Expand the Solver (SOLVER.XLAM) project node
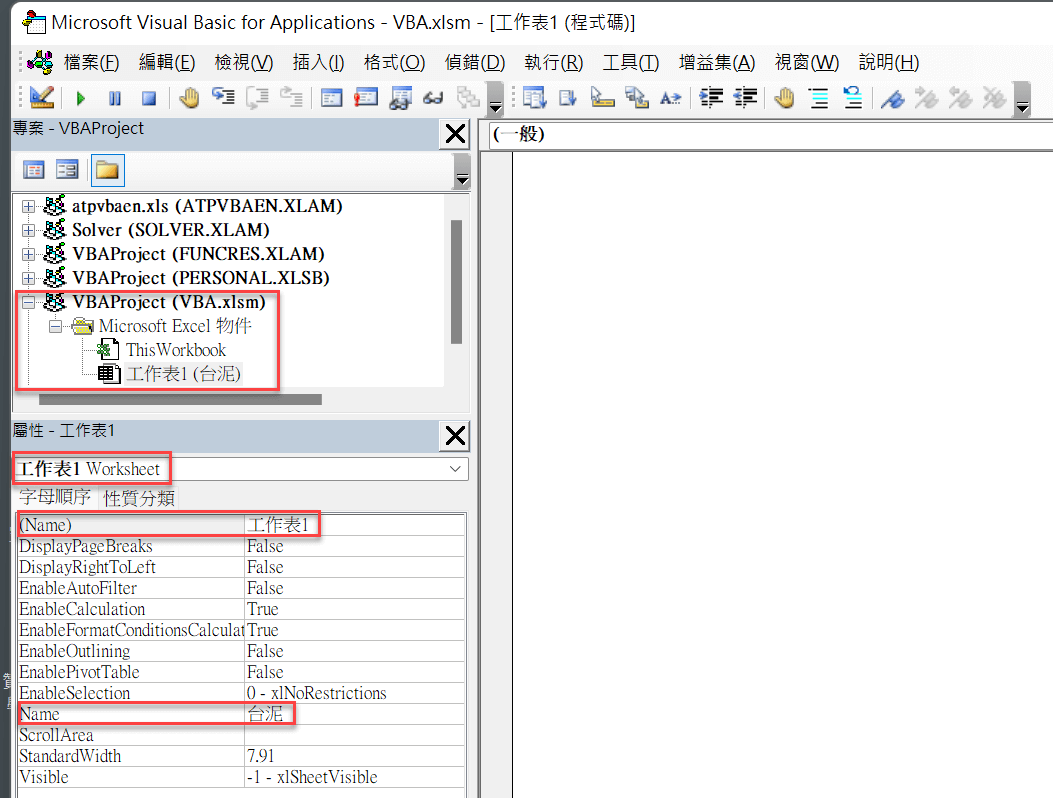 28,230
